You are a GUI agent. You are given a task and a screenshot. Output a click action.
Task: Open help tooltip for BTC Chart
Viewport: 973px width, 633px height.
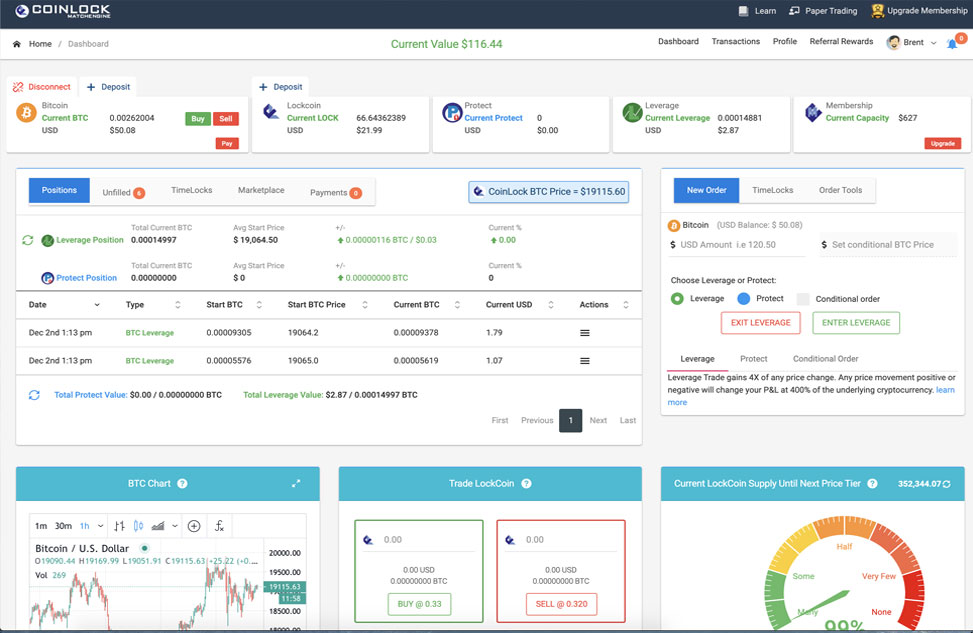click(182, 483)
